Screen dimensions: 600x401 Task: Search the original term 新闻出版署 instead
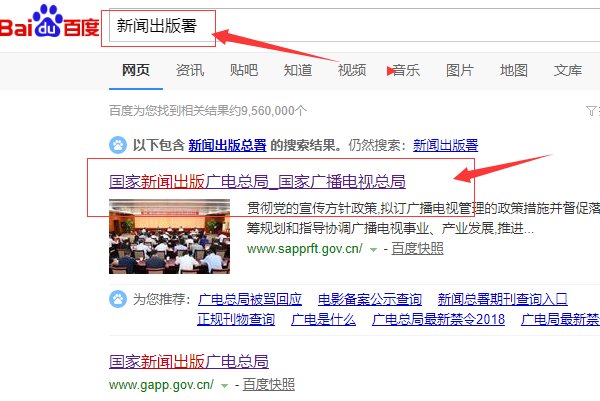(x=445, y=145)
